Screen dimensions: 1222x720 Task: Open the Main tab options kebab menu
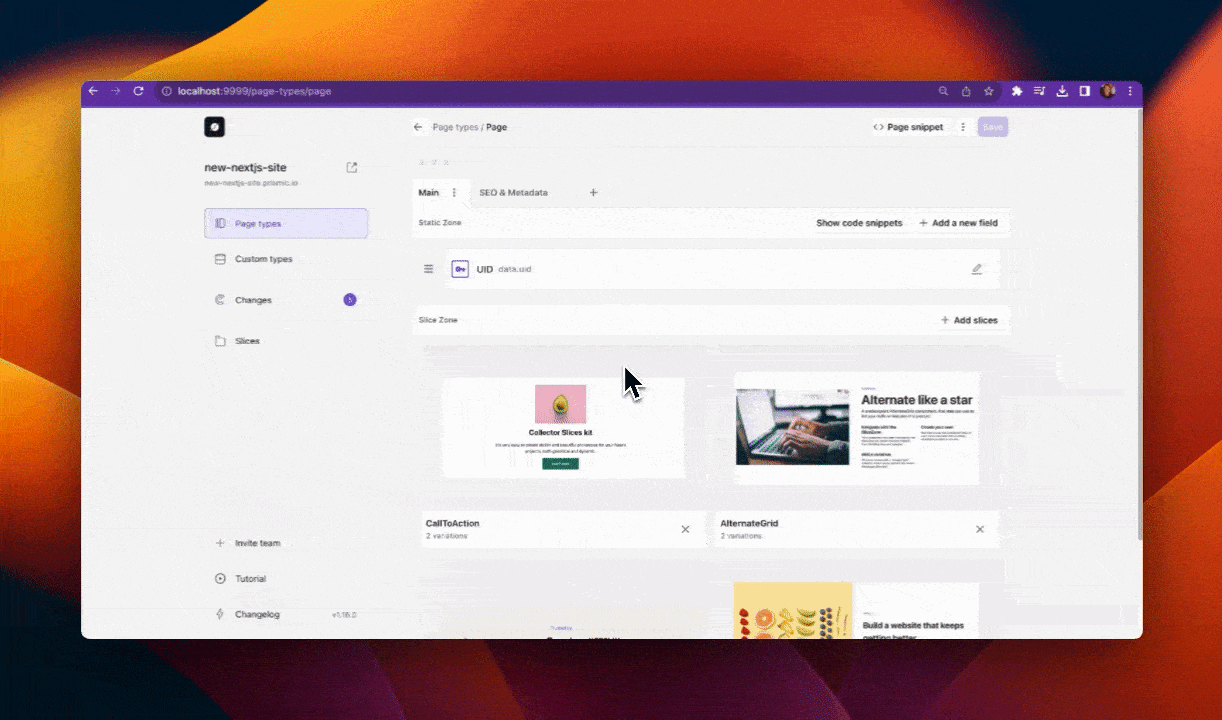coord(454,192)
